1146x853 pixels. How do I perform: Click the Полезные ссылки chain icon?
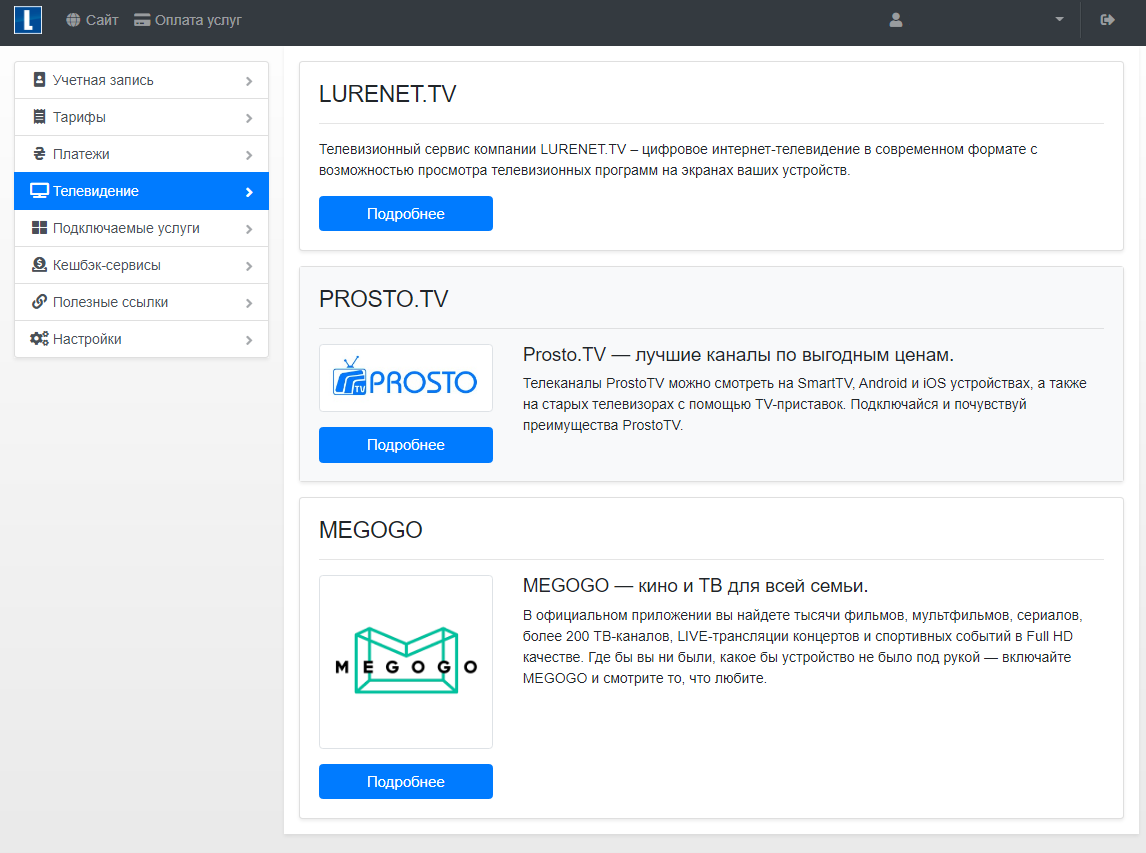click(x=39, y=302)
